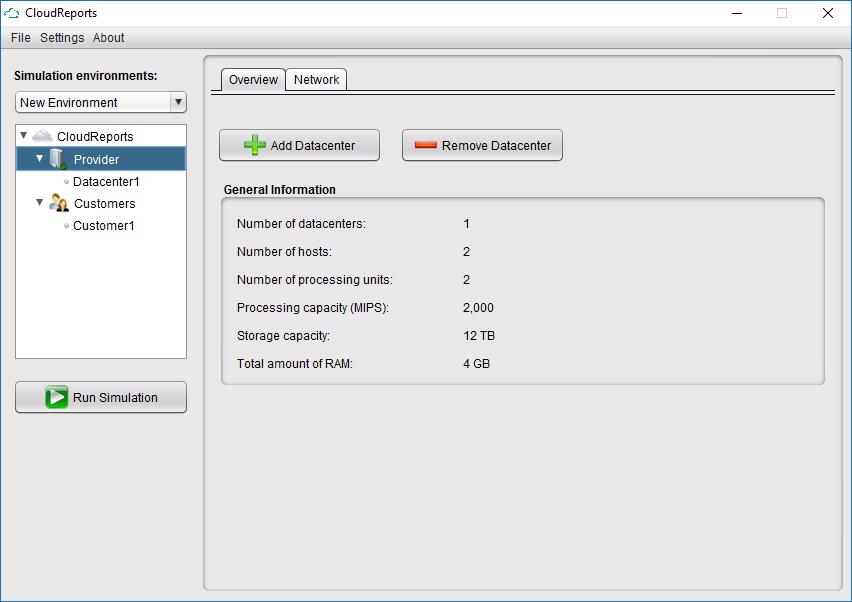Minimize the CloudReports window

[737, 13]
